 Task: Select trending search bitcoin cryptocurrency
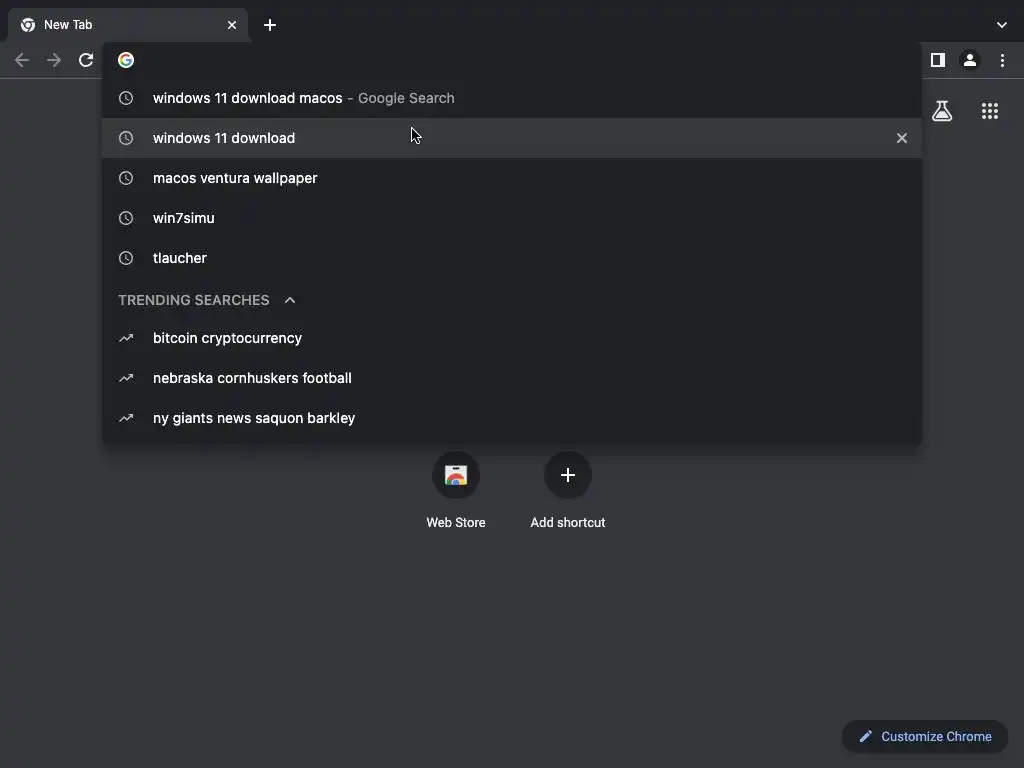click(x=512, y=338)
